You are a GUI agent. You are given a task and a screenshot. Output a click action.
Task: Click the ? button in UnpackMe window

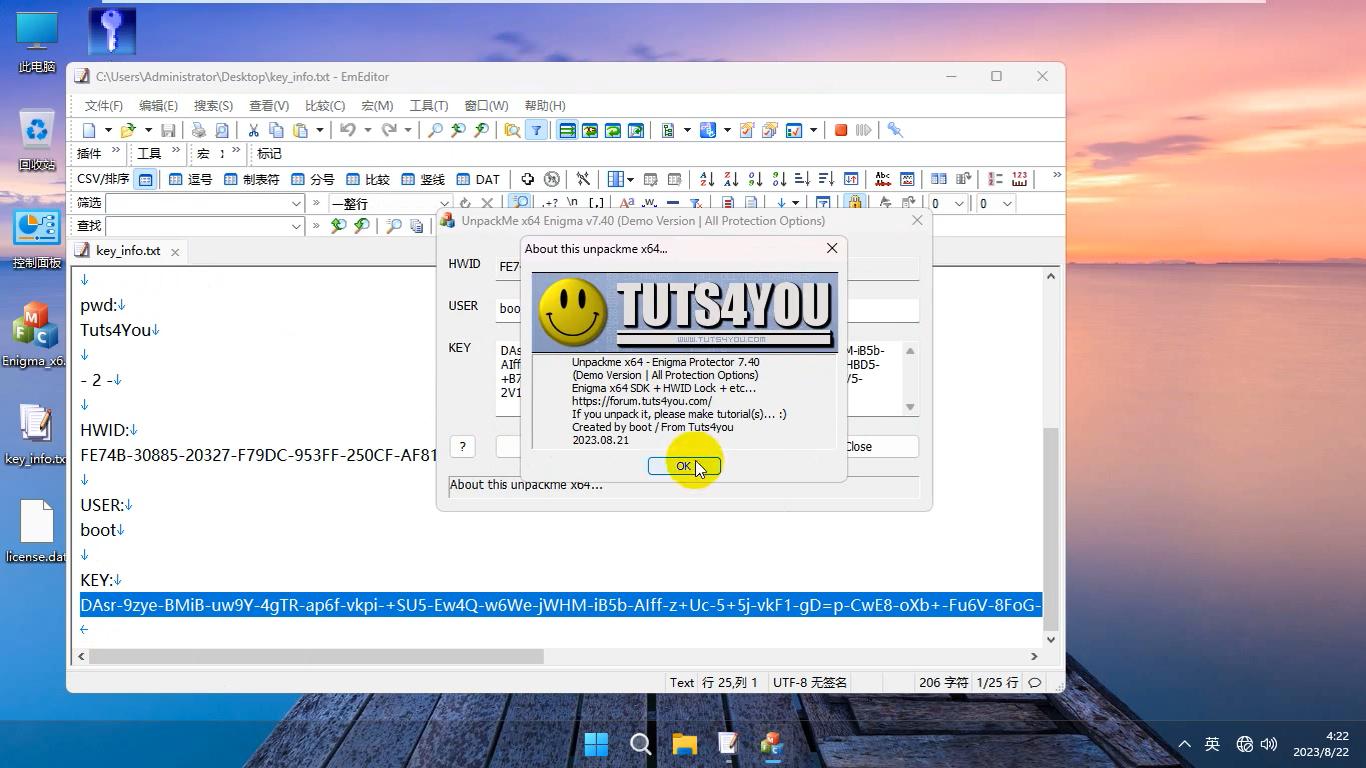[462, 447]
